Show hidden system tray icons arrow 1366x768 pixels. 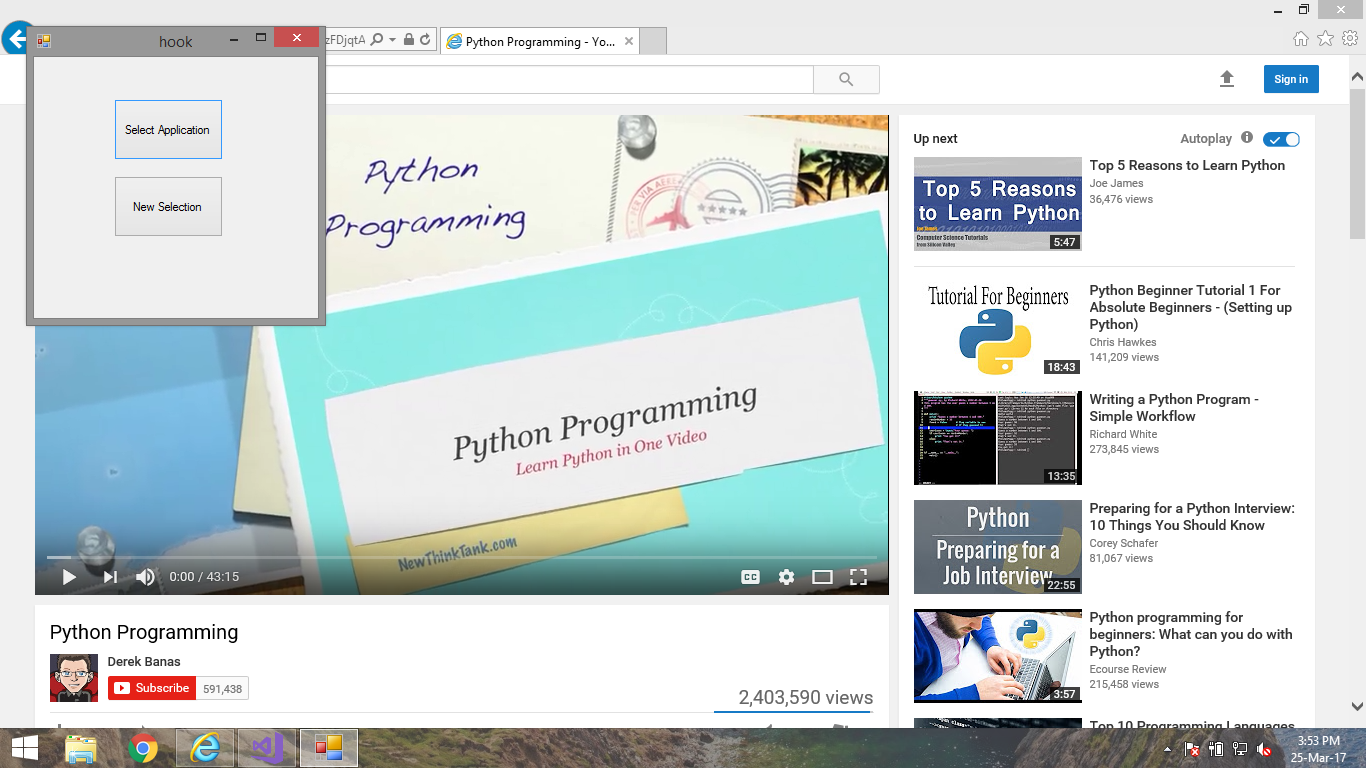1168,748
